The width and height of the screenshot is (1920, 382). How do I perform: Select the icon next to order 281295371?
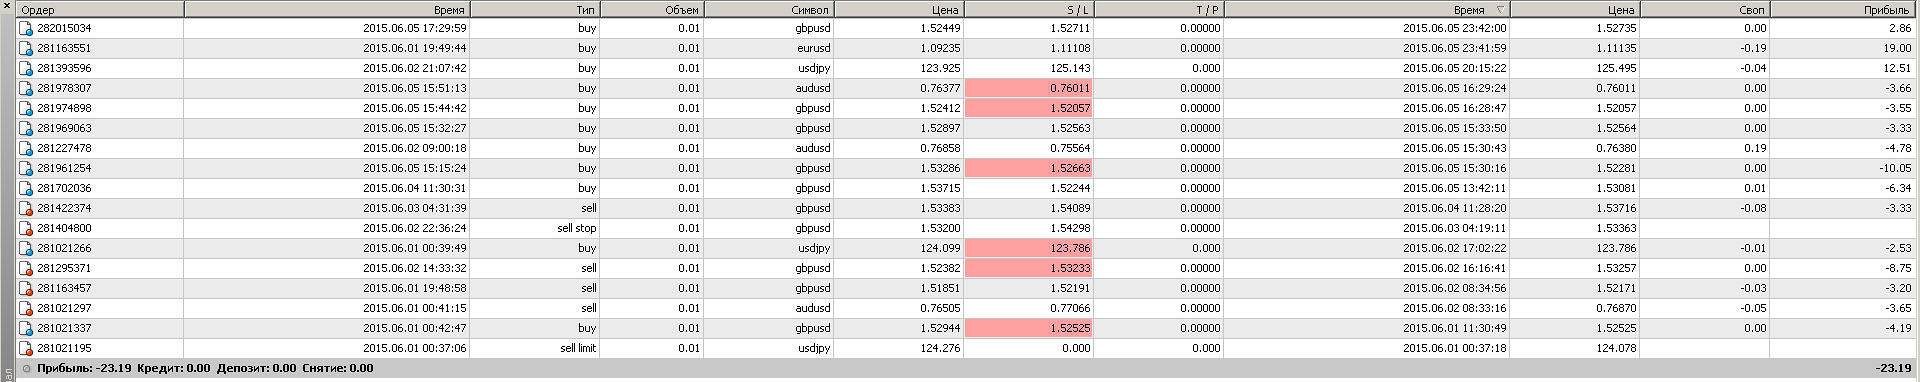[x=26, y=269]
